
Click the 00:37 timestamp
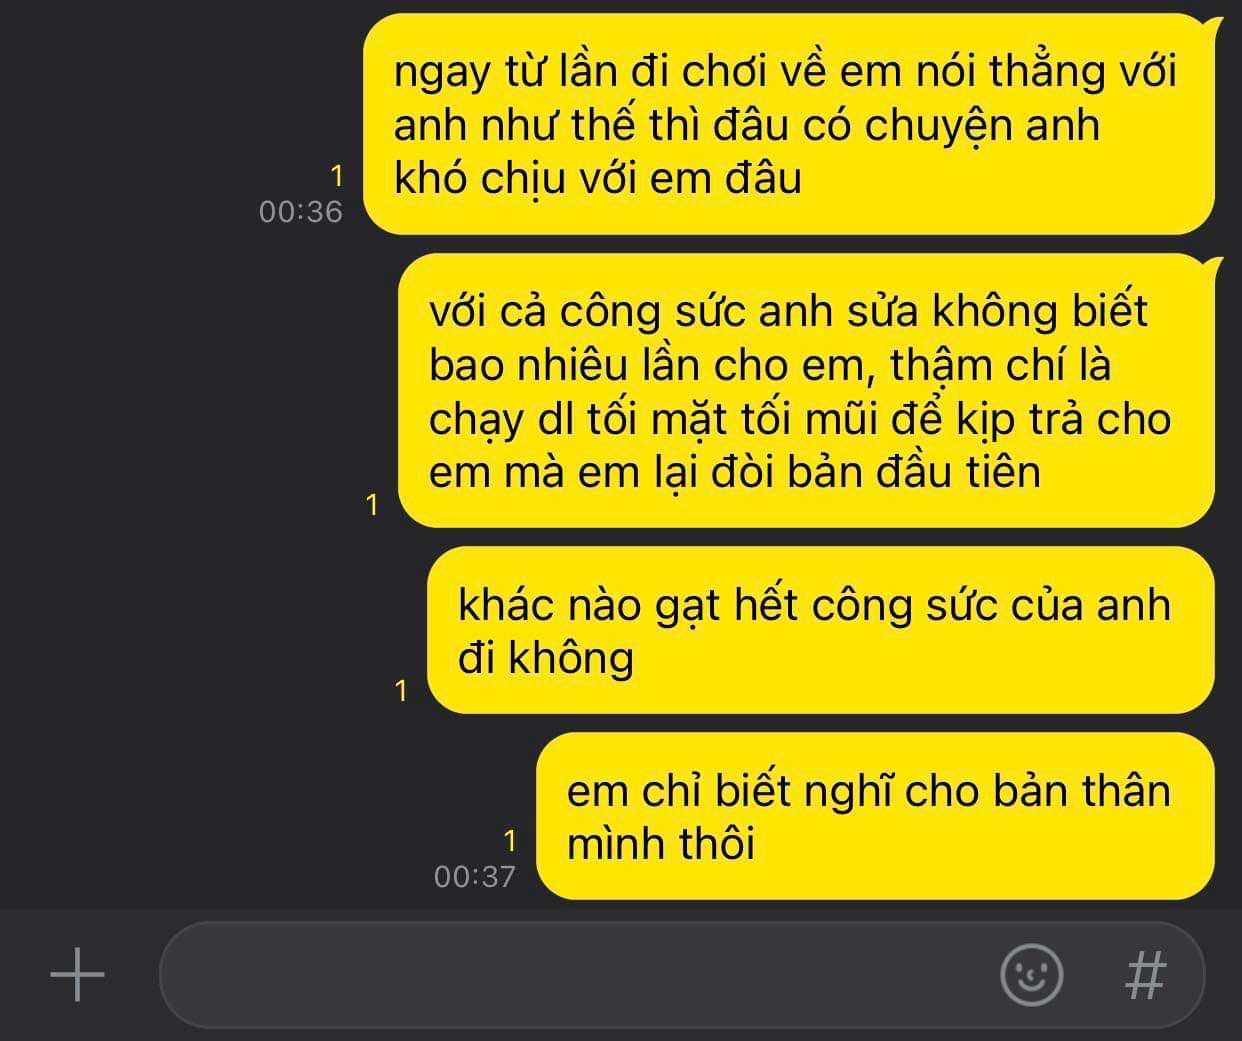tap(475, 877)
